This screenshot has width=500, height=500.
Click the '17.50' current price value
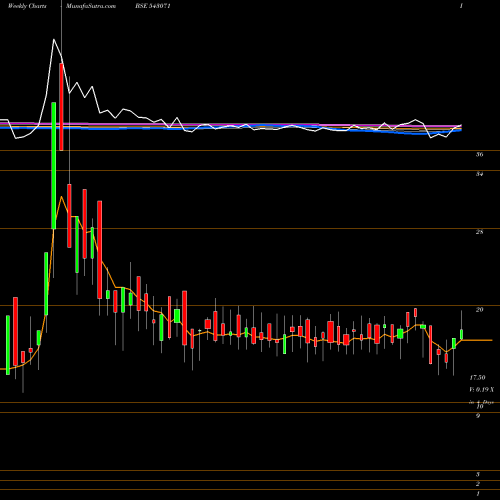point(477,378)
